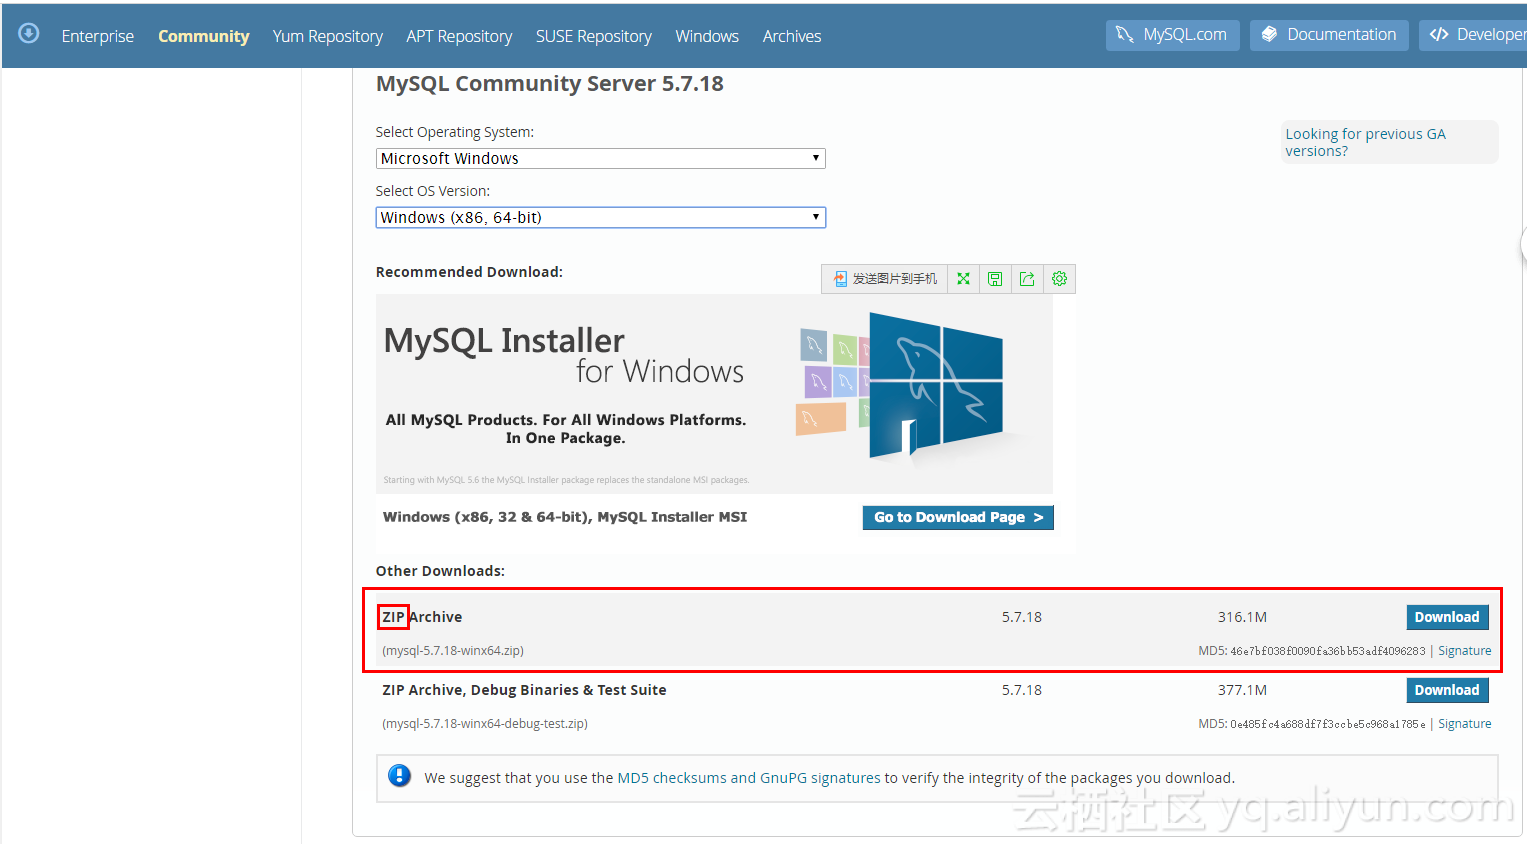
Task: Click the ZIP Archive title text
Action: coord(422,617)
